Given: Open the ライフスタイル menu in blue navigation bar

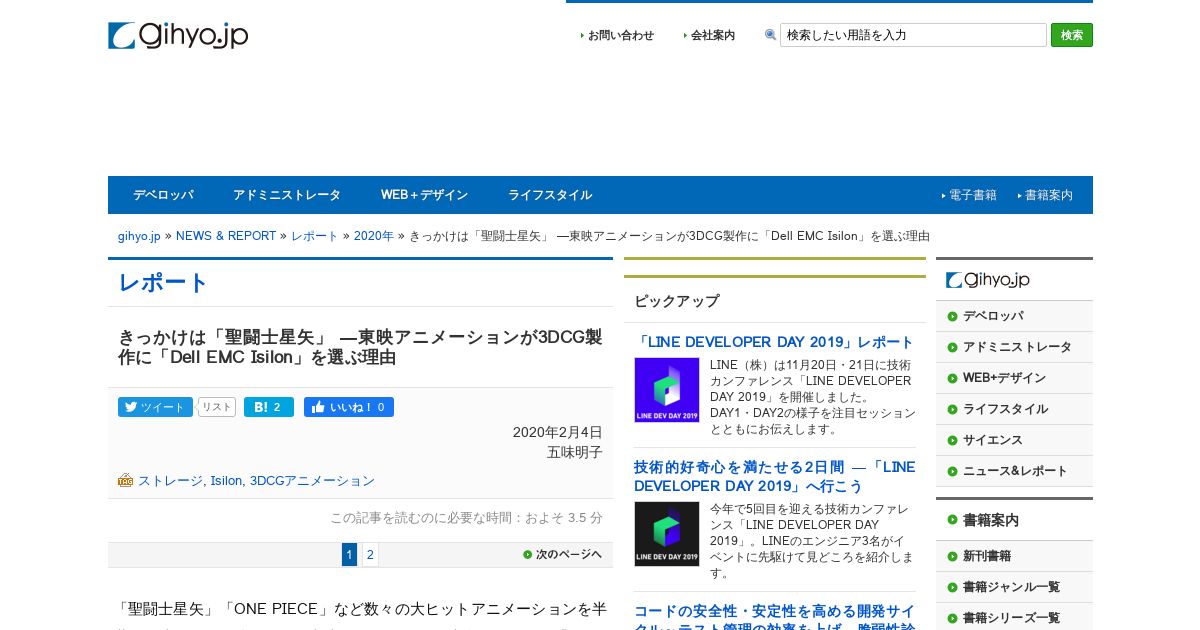Looking at the screenshot, I should [x=550, y=195].
